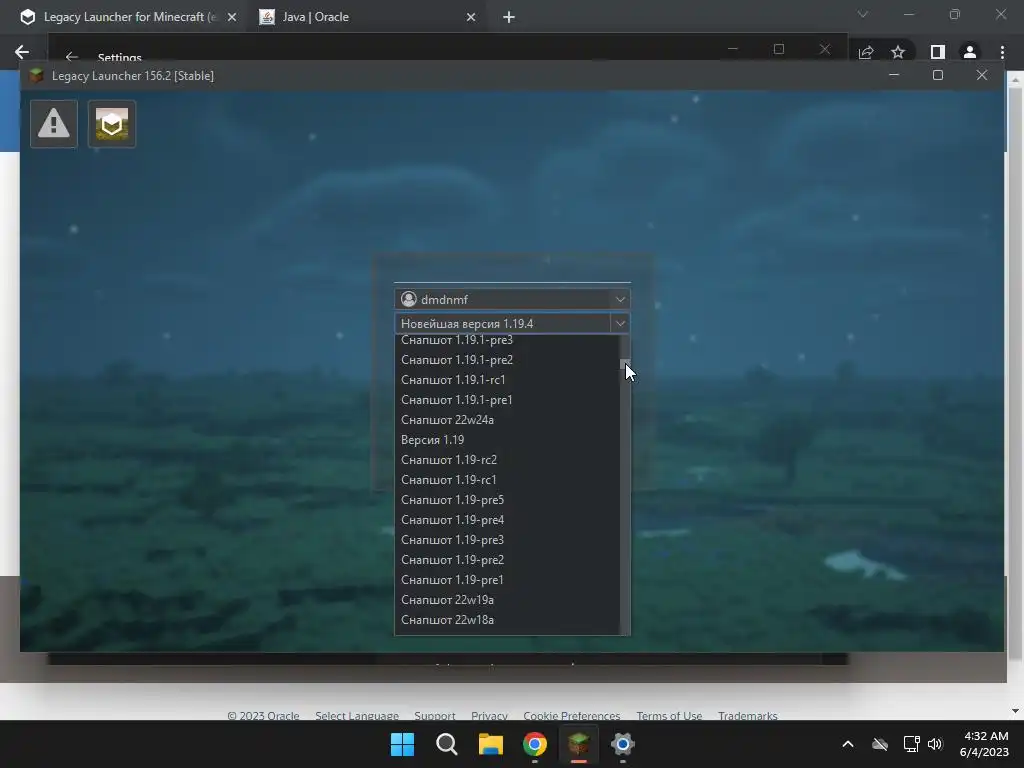The image size is (1024, 768).
Task: Open Trademarks footer link
Action: [748, 716]
